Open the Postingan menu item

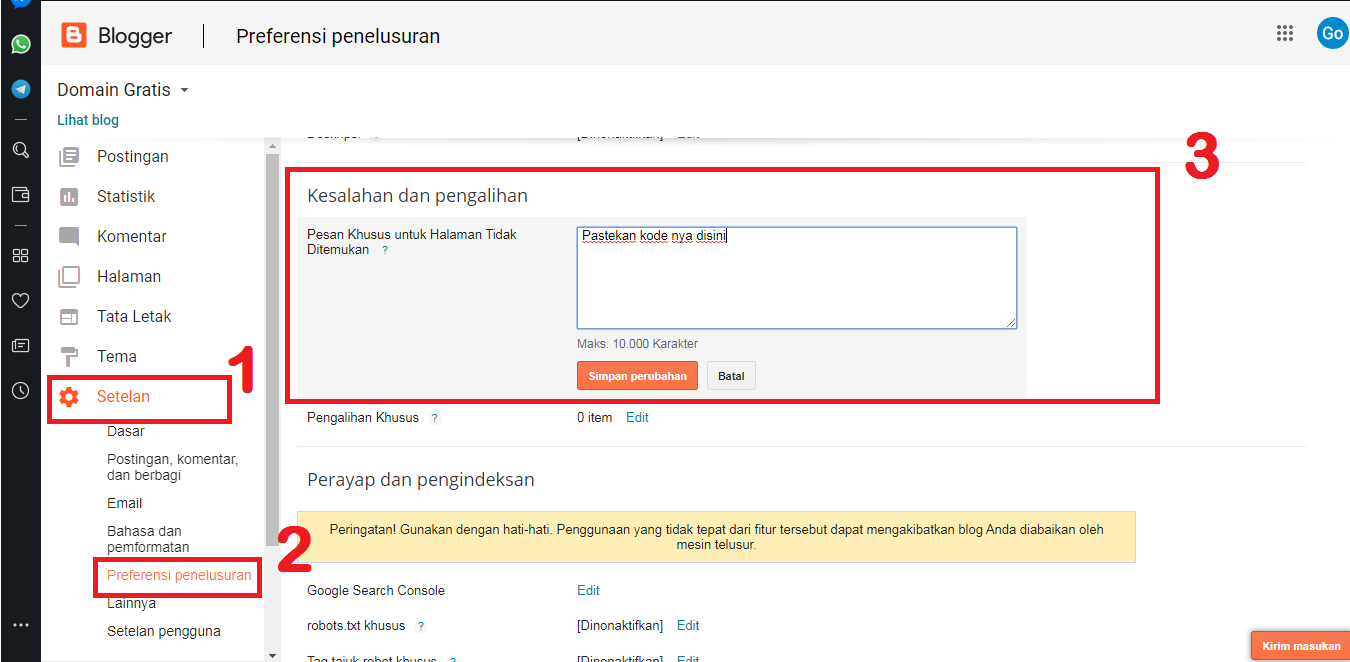coord(132,157)
